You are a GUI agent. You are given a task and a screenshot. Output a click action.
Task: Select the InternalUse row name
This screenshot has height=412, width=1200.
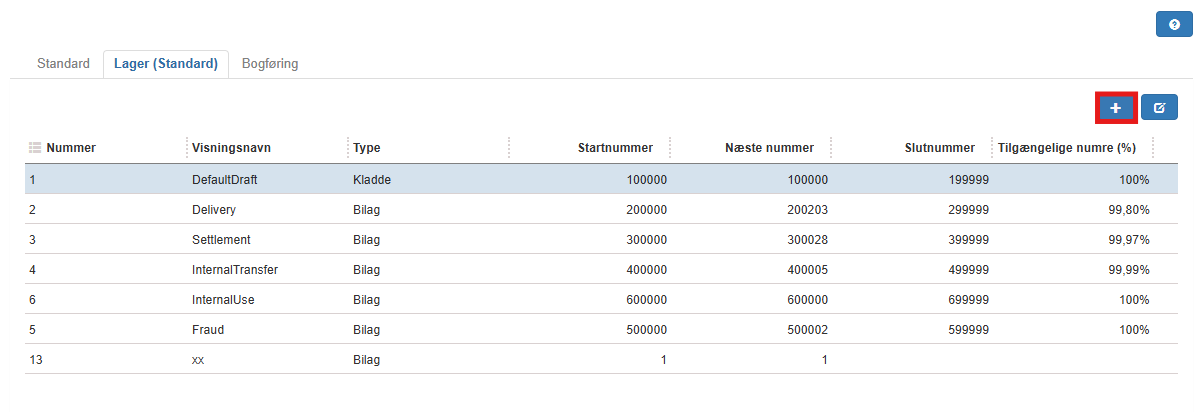point(223,300)
